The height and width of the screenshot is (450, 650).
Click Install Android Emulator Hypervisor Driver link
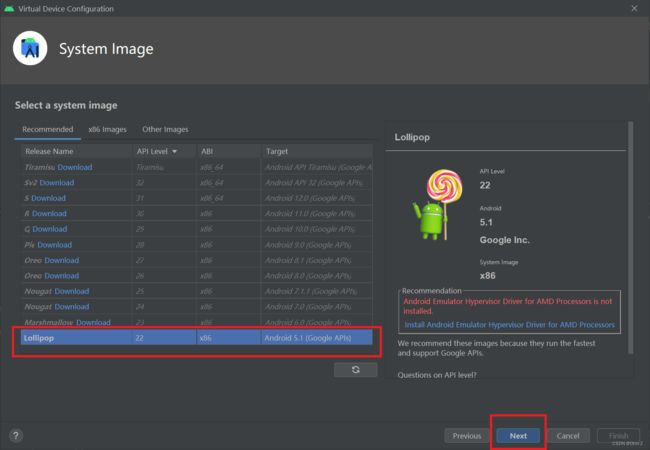[x=509, y=325]
